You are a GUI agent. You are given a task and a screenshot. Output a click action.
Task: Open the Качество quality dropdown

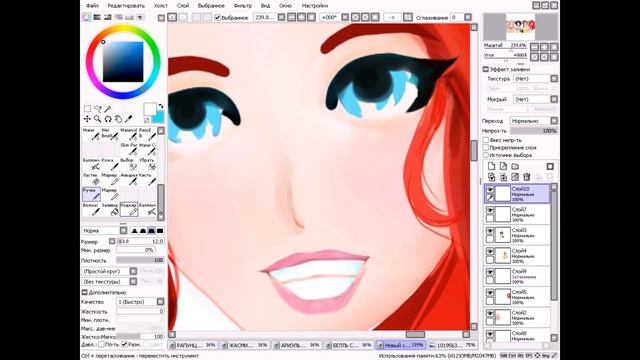pyautogui.click(x=140, y=302)
